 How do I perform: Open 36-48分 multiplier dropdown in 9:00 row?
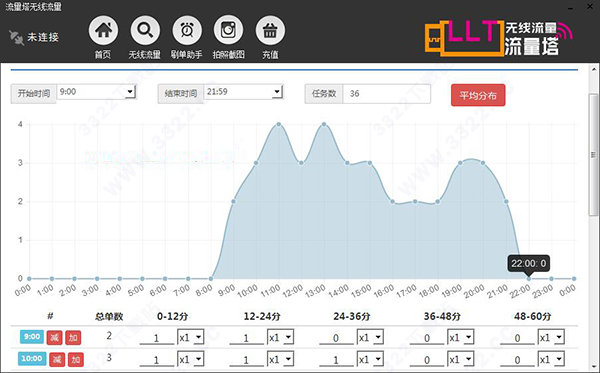click(461, 337)
